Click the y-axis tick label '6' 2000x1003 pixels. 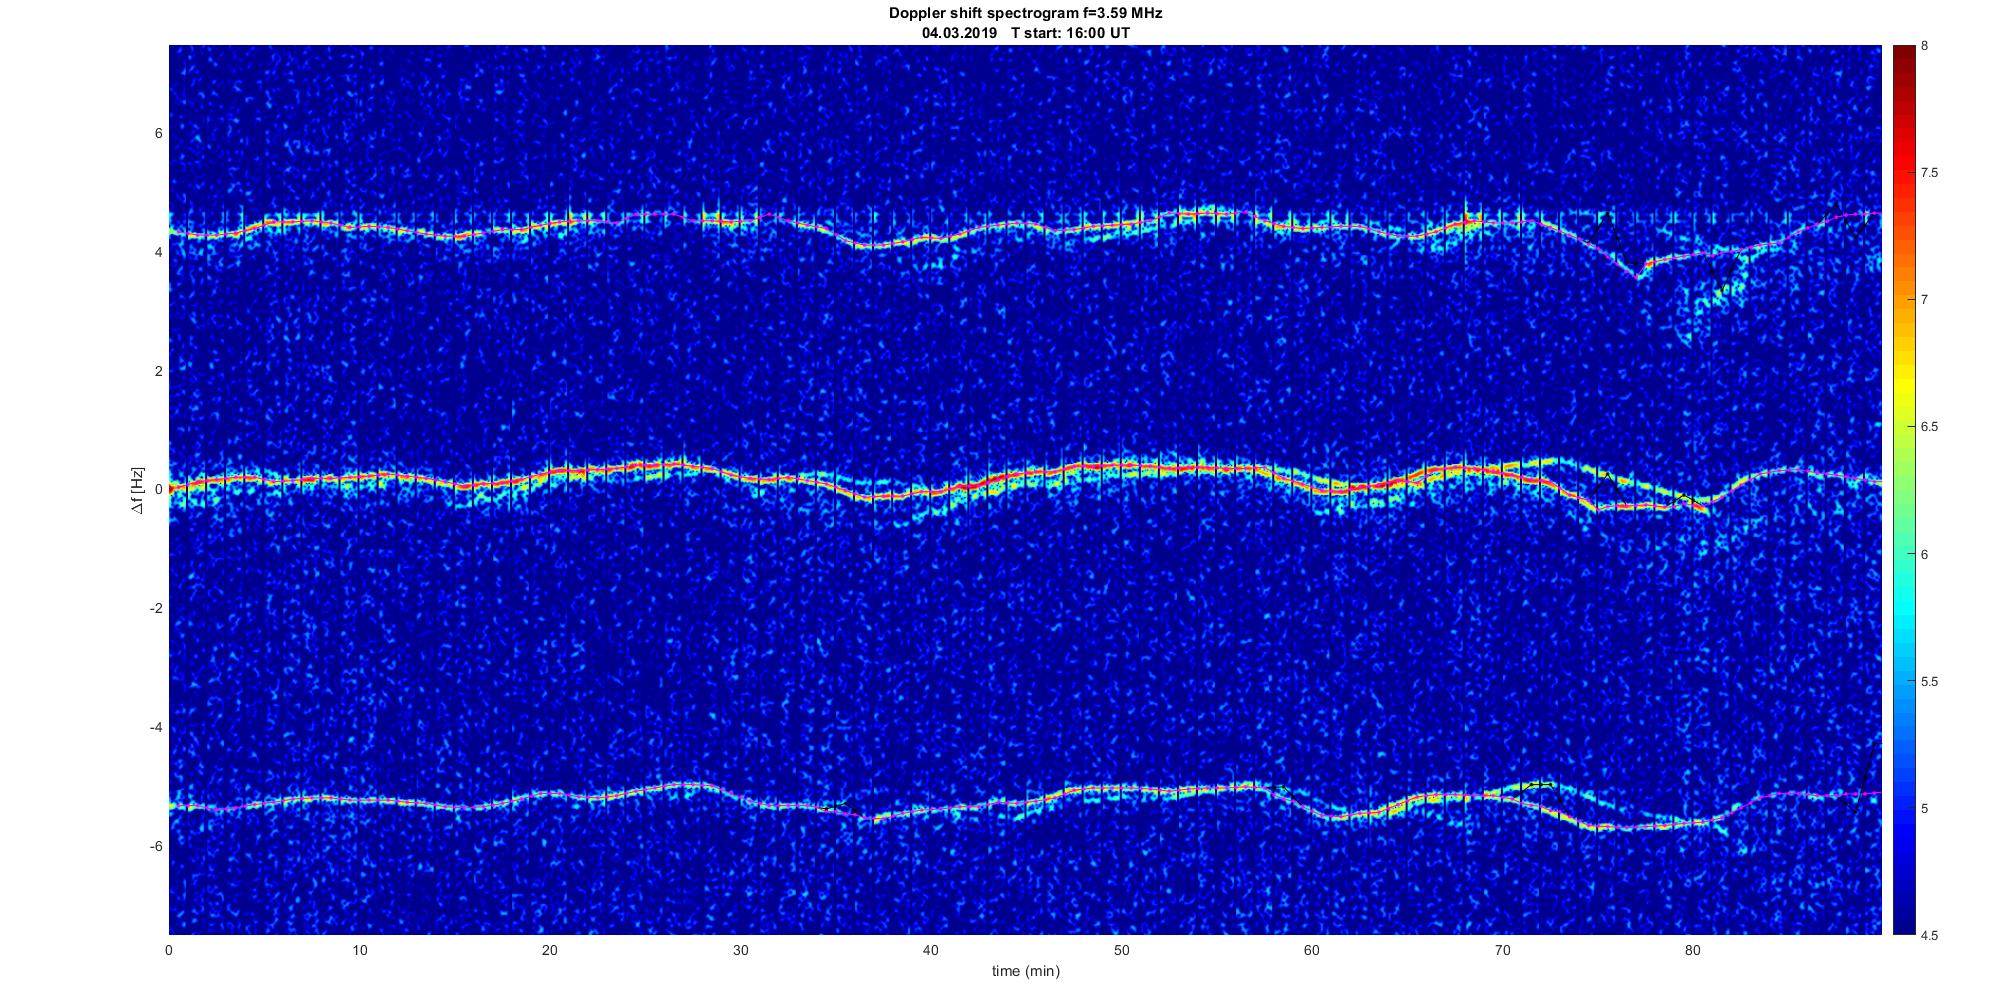click(158, 133)
